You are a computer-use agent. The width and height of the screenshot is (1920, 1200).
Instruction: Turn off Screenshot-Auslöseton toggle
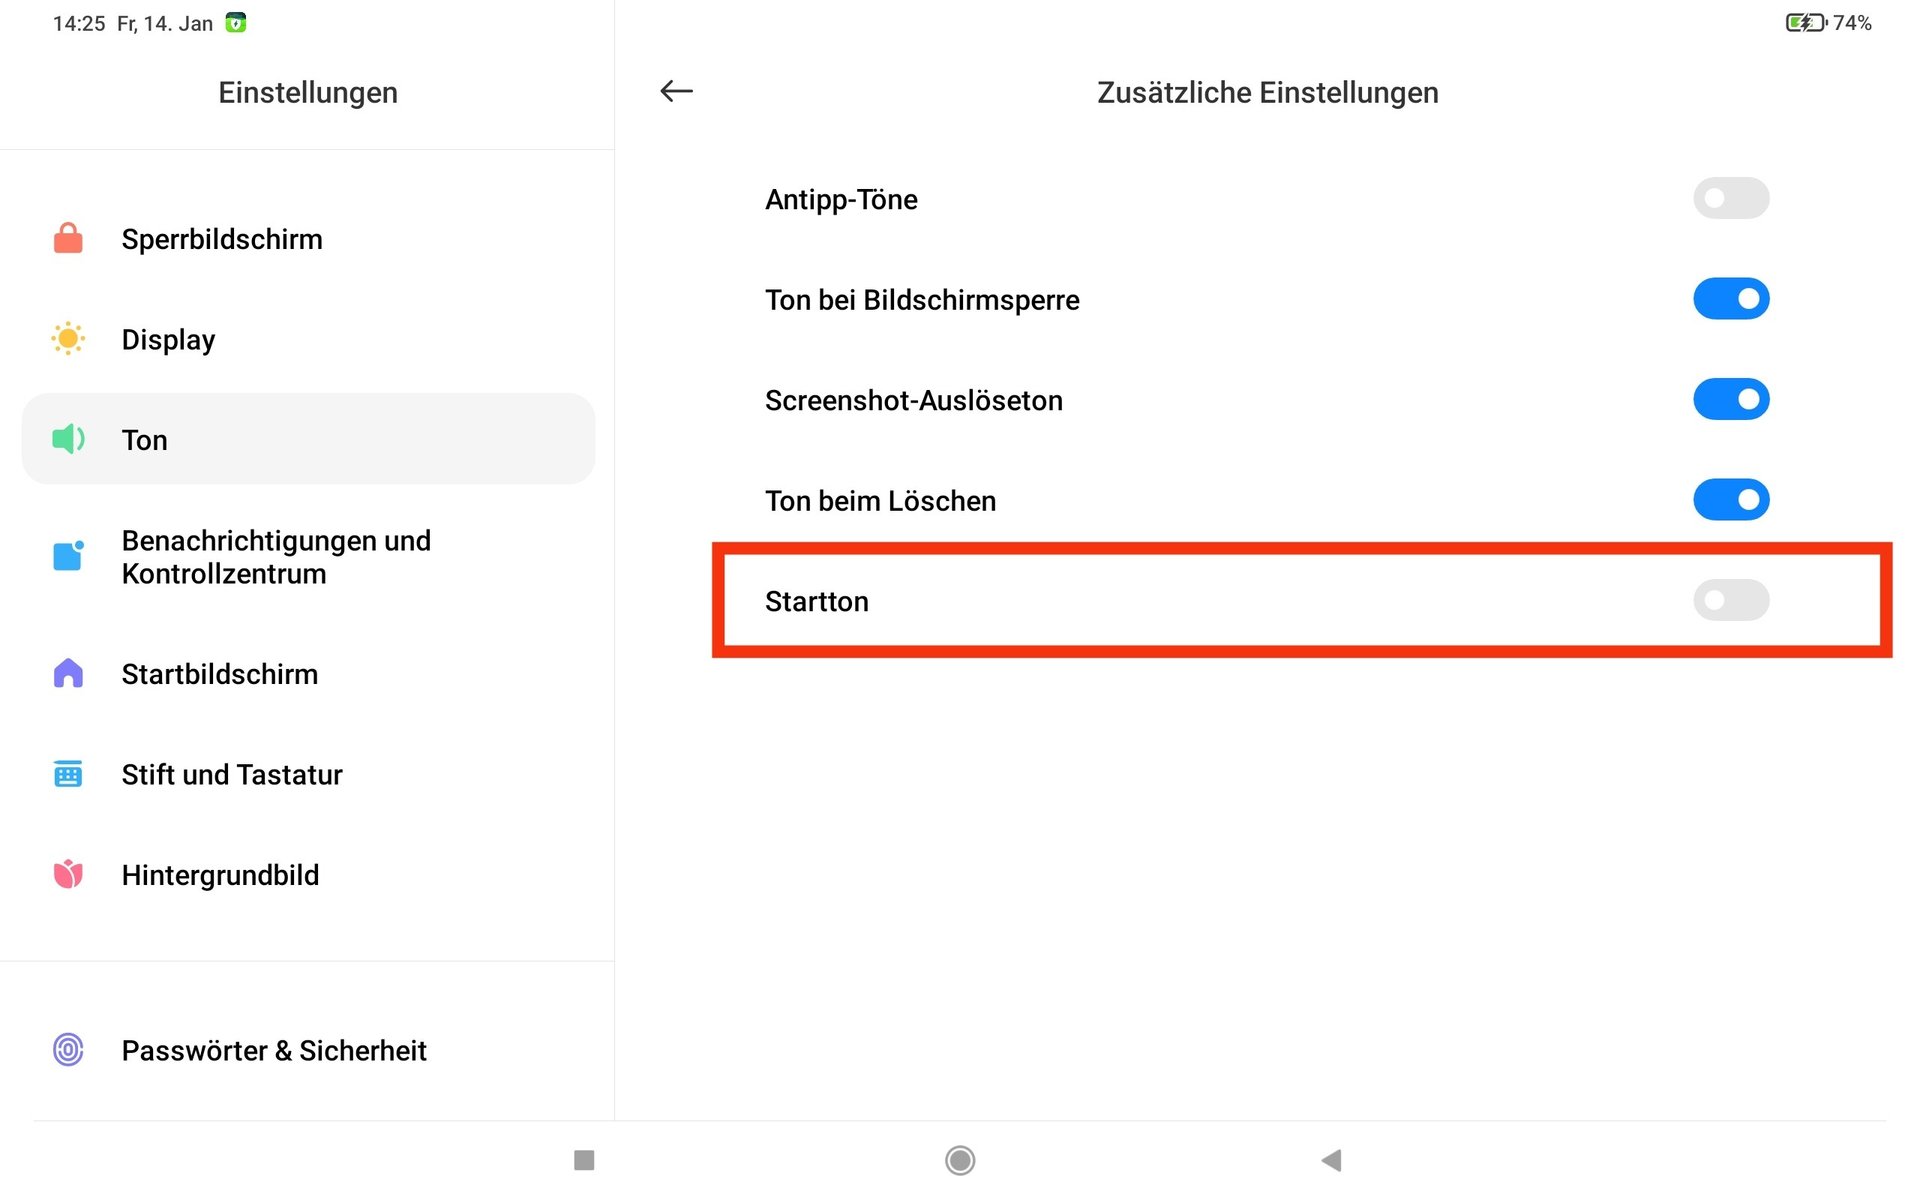pos(1731,399)
